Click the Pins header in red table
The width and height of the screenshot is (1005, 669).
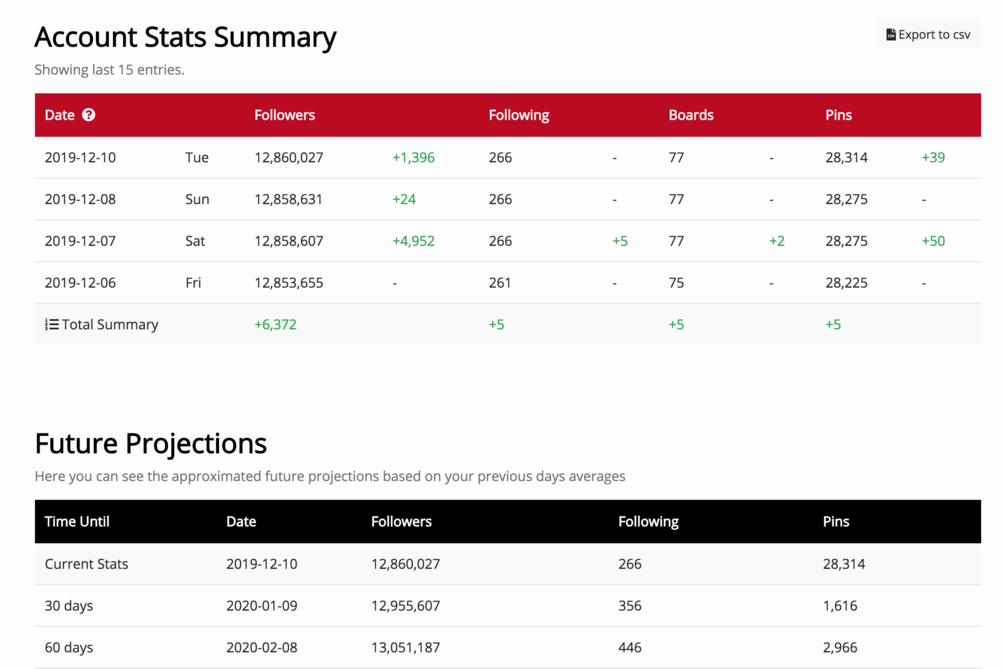838,115
